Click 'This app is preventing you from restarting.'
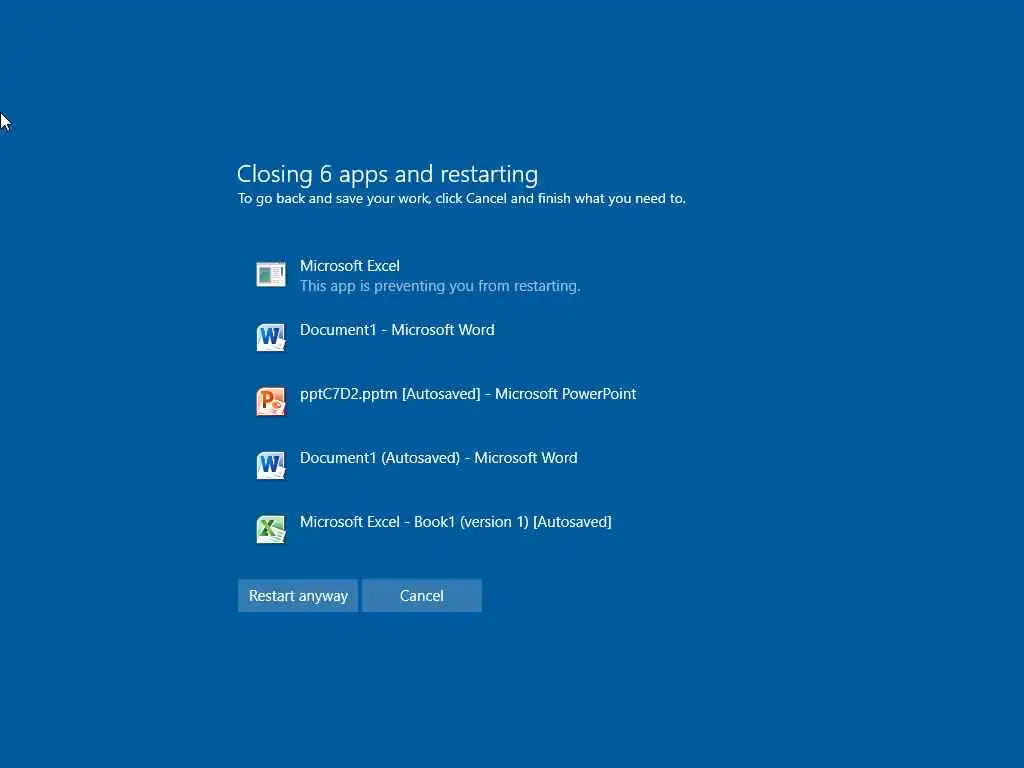1024x768 pixels. (440, 286)
